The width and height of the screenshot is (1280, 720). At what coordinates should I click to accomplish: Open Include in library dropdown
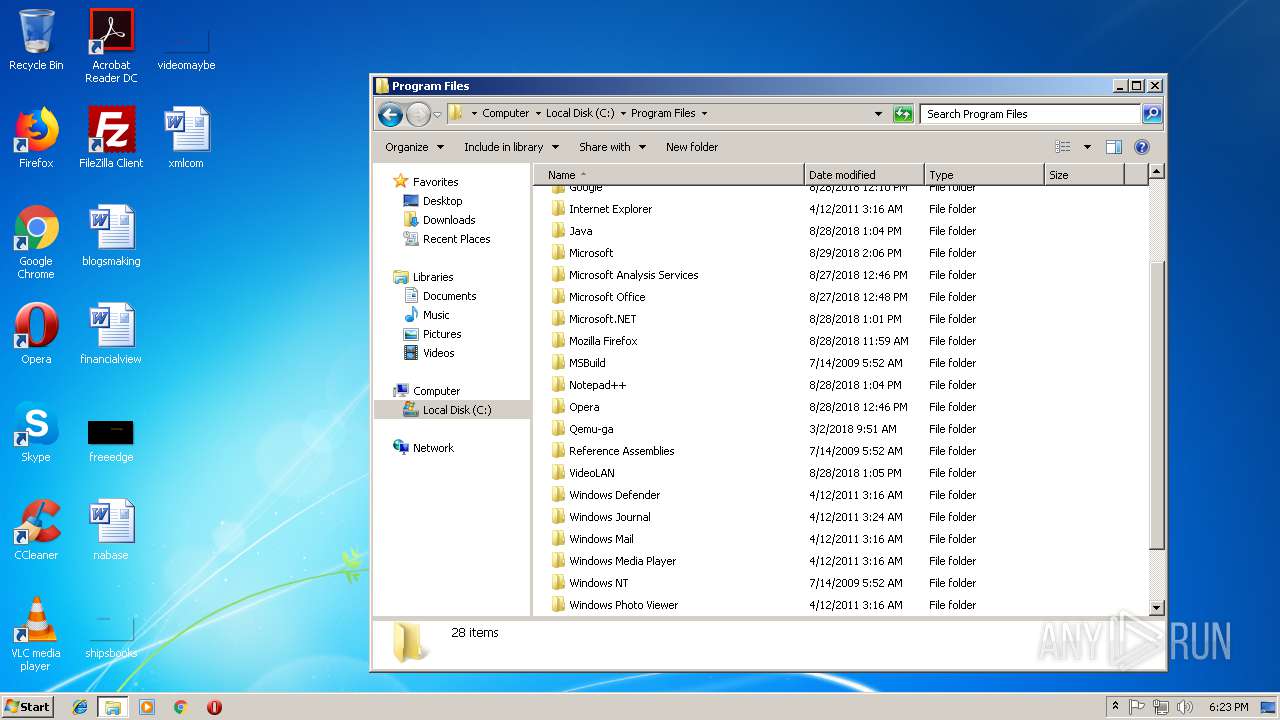point(511,147)
